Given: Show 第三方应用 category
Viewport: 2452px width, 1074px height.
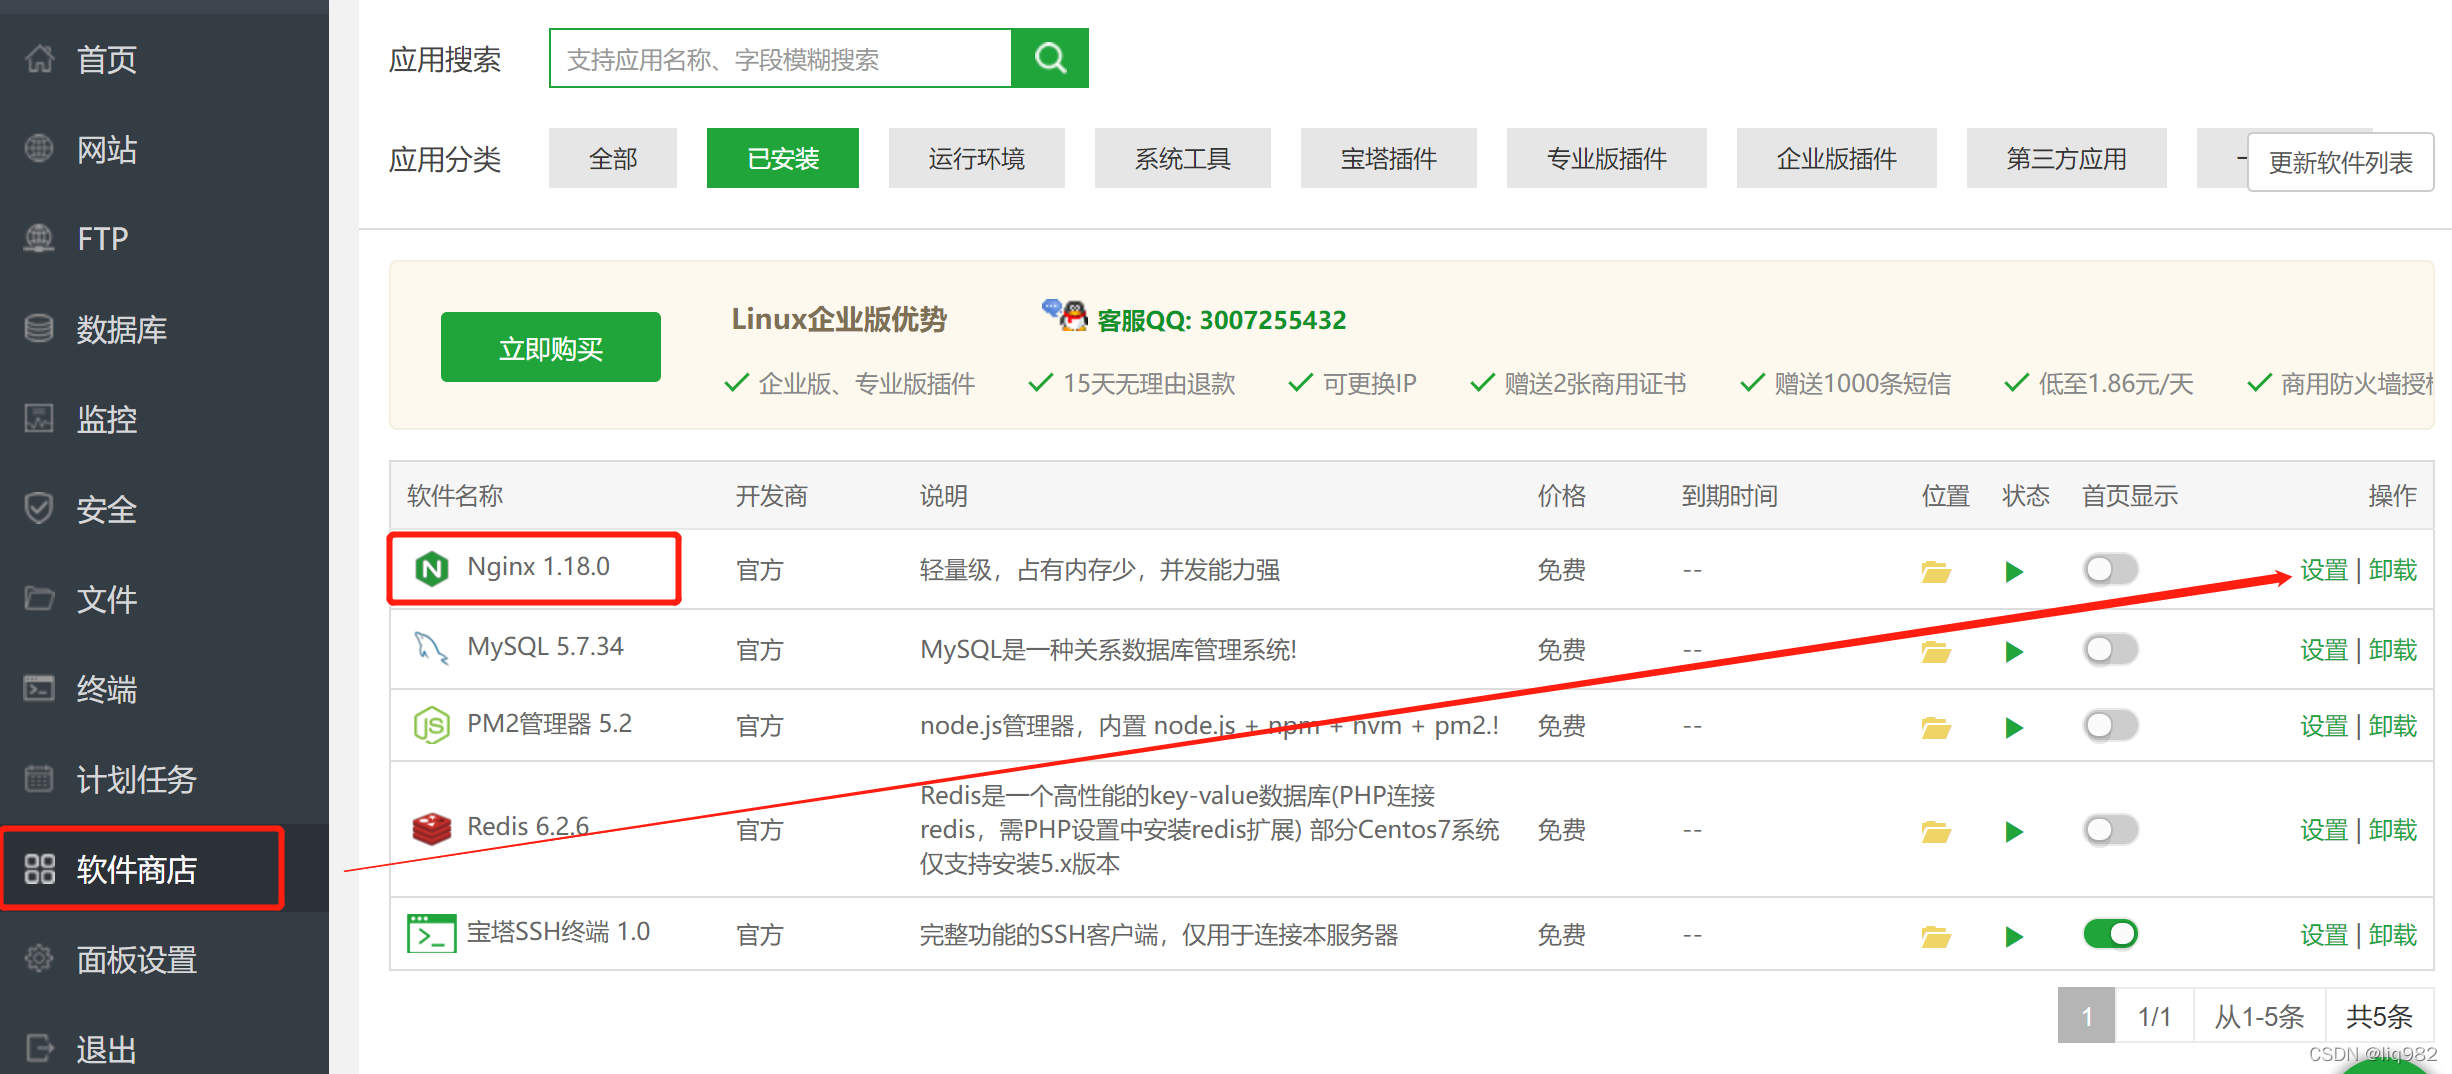Looking at the screenshot, I should pos(2067,158).
